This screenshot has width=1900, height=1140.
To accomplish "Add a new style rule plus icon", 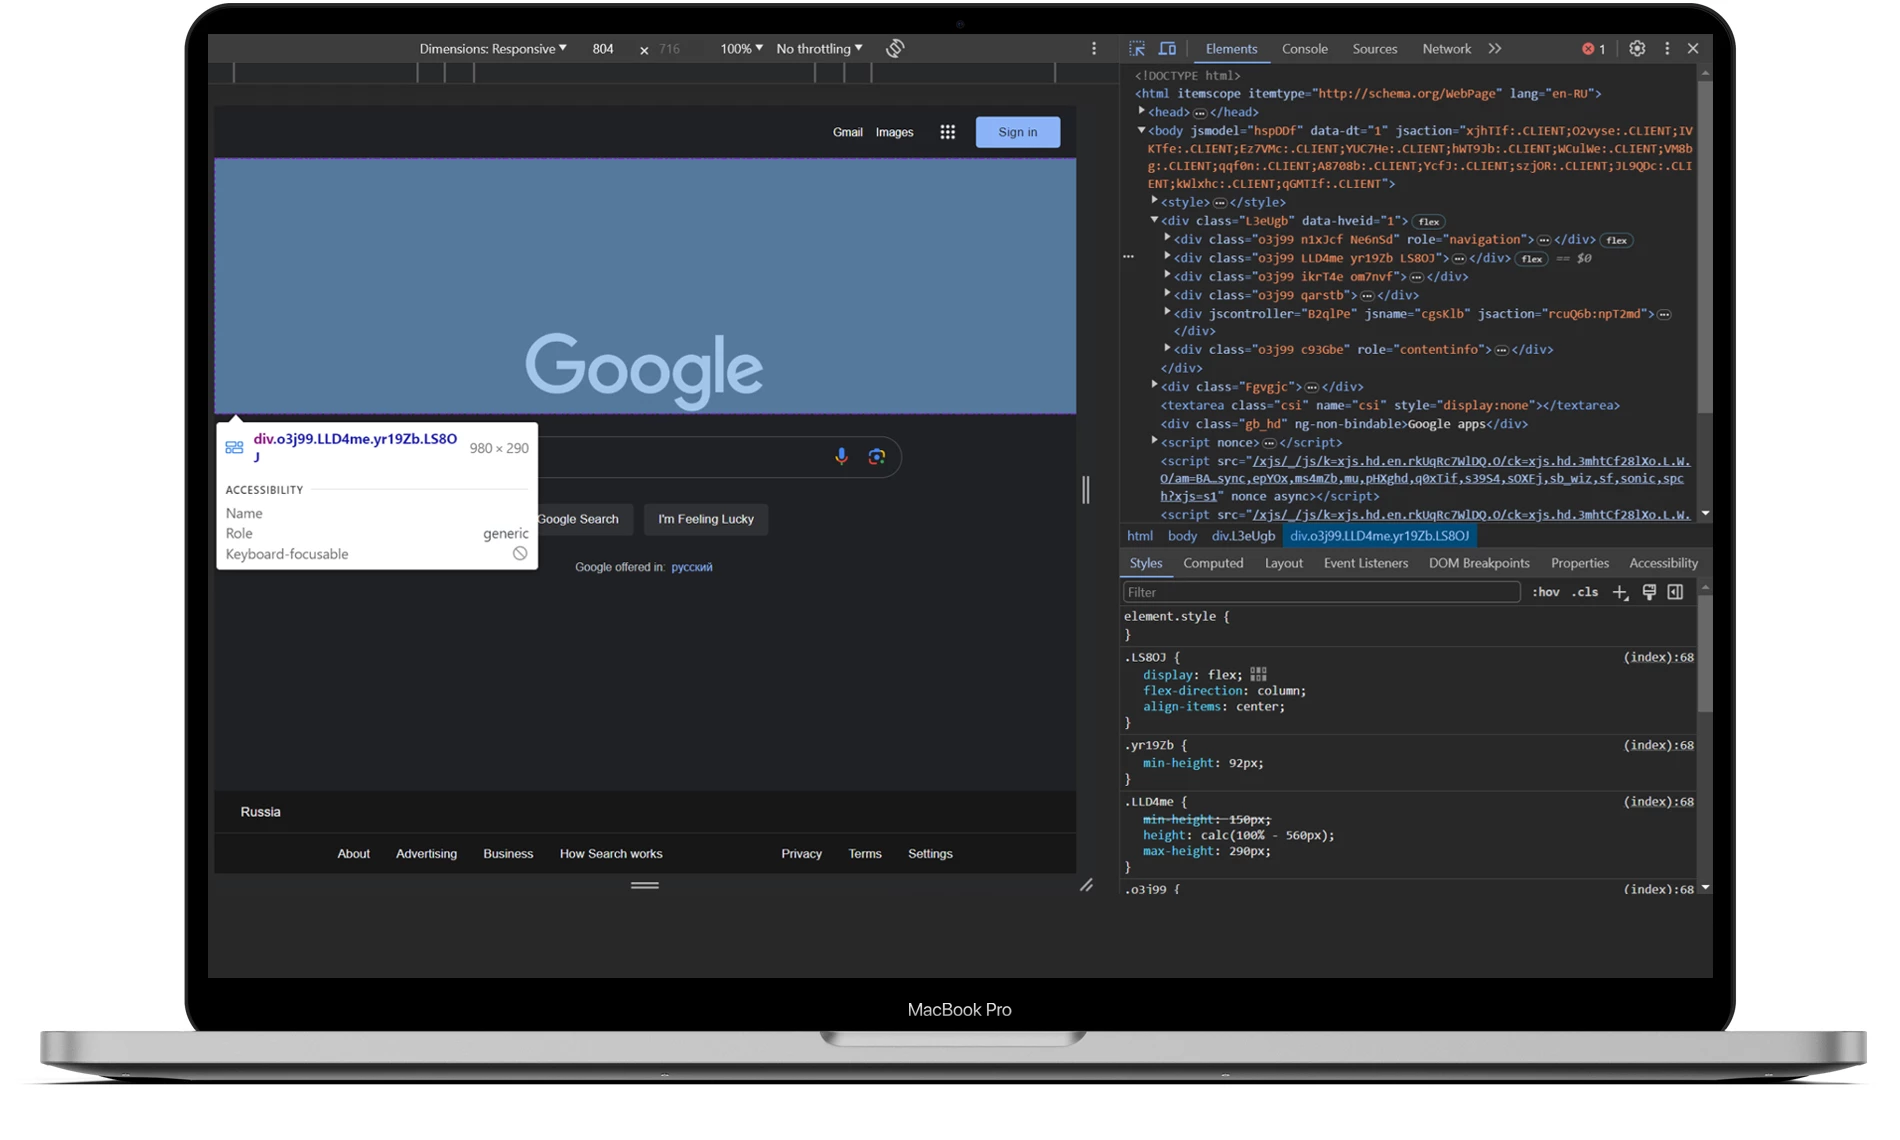I will point(1621,592).
